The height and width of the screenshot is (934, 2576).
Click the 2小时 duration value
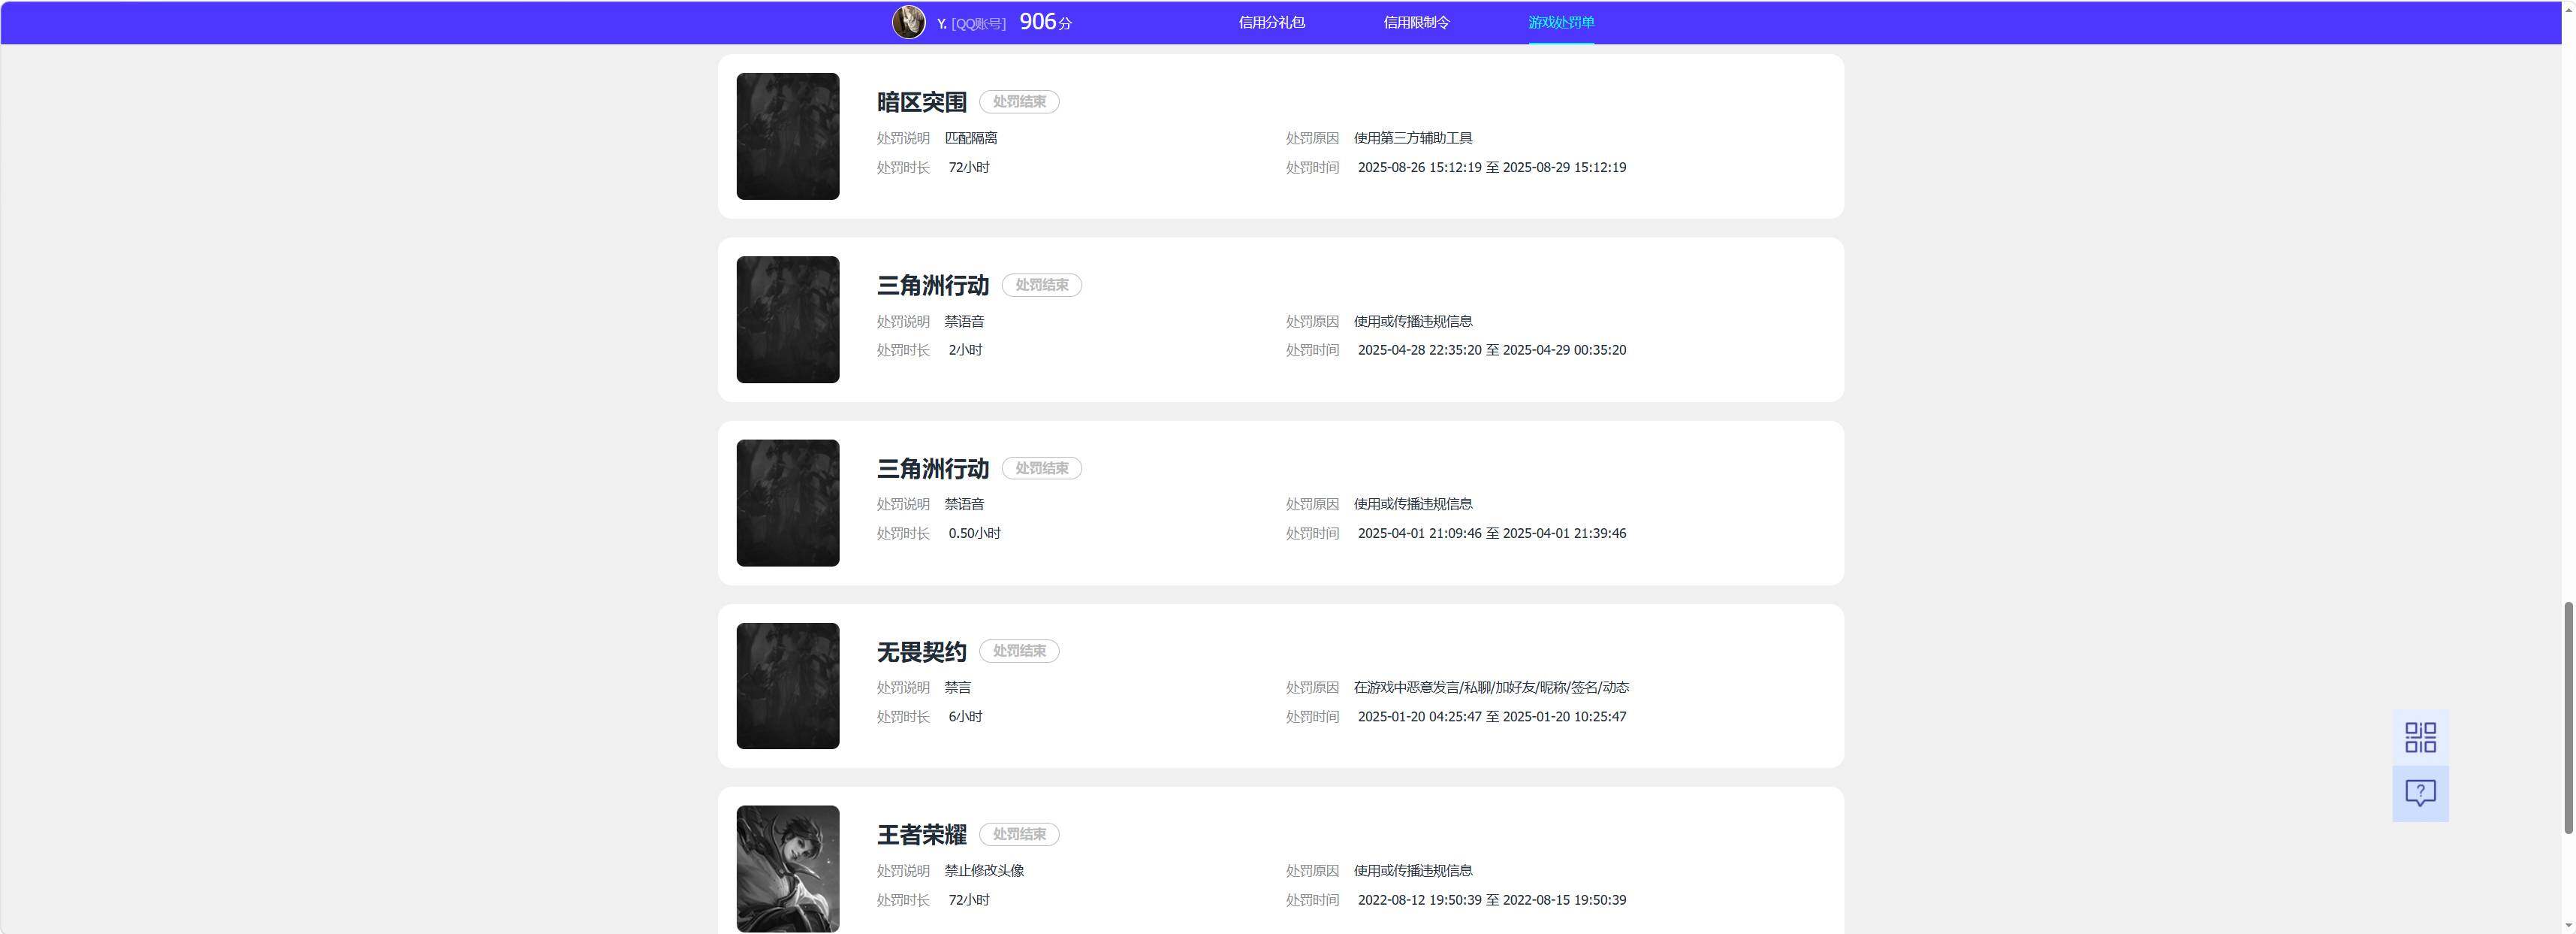[965, 350]
